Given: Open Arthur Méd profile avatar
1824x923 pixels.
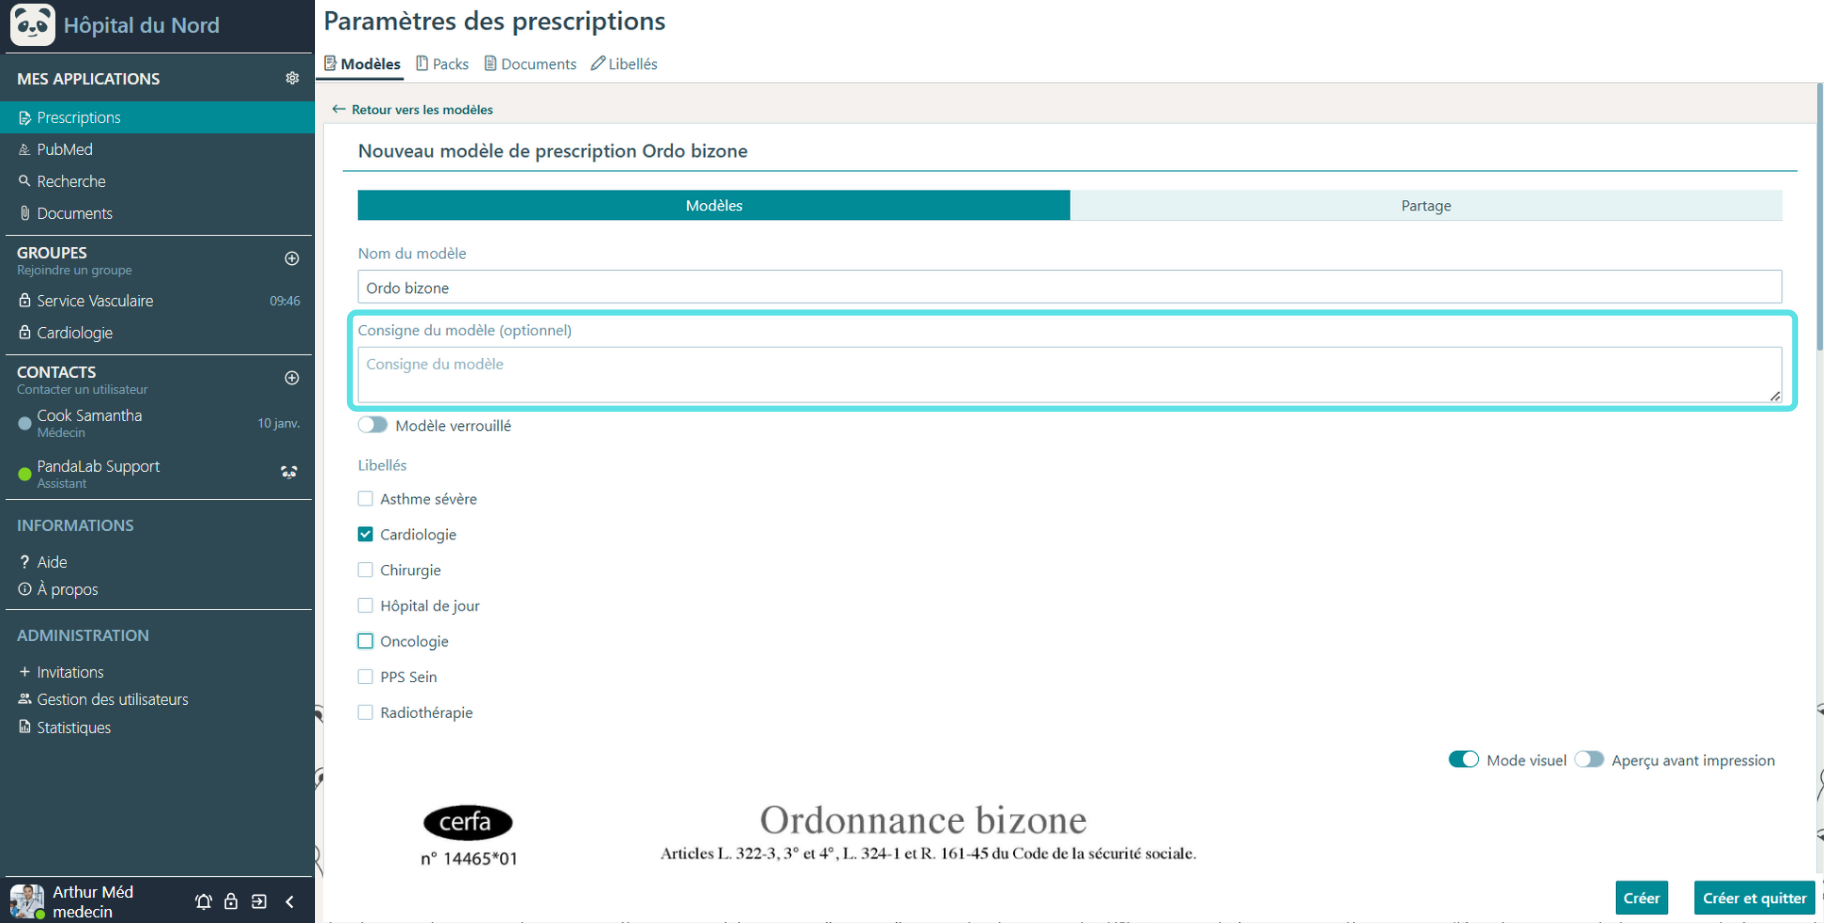Looking at the screenshot, I should pos(27,901).
